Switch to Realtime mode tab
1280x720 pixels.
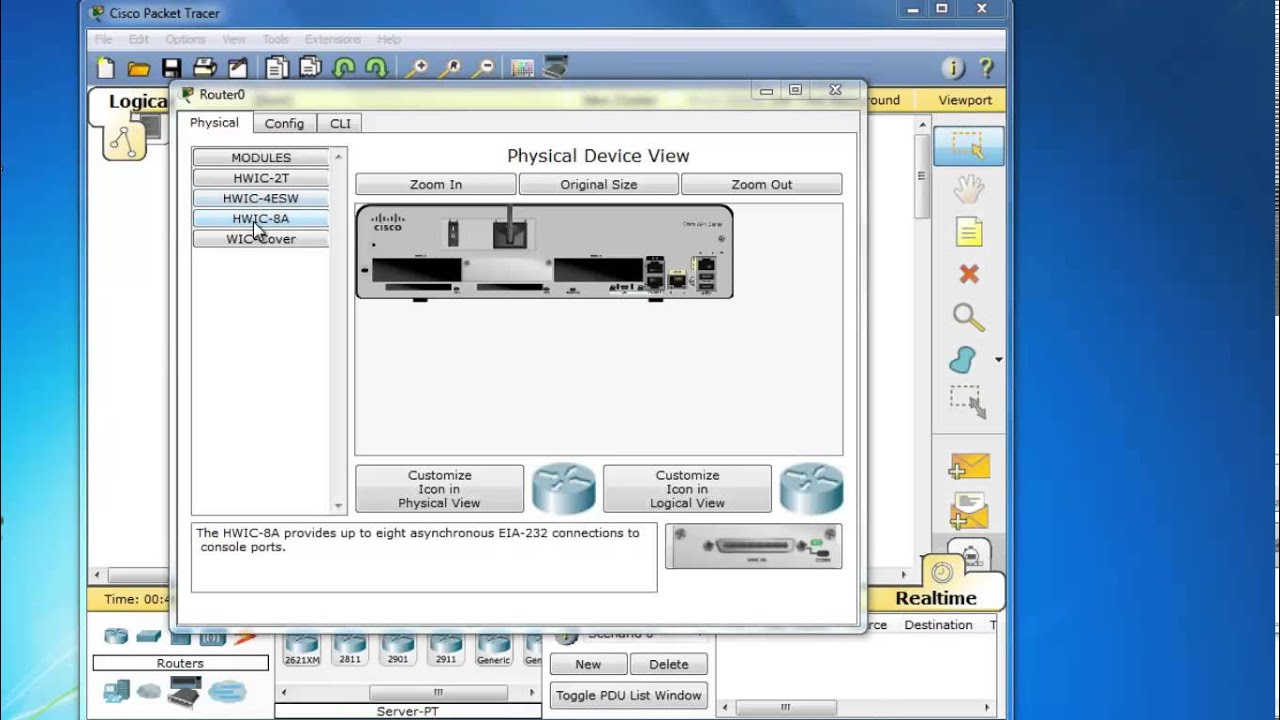coord(935,598)
